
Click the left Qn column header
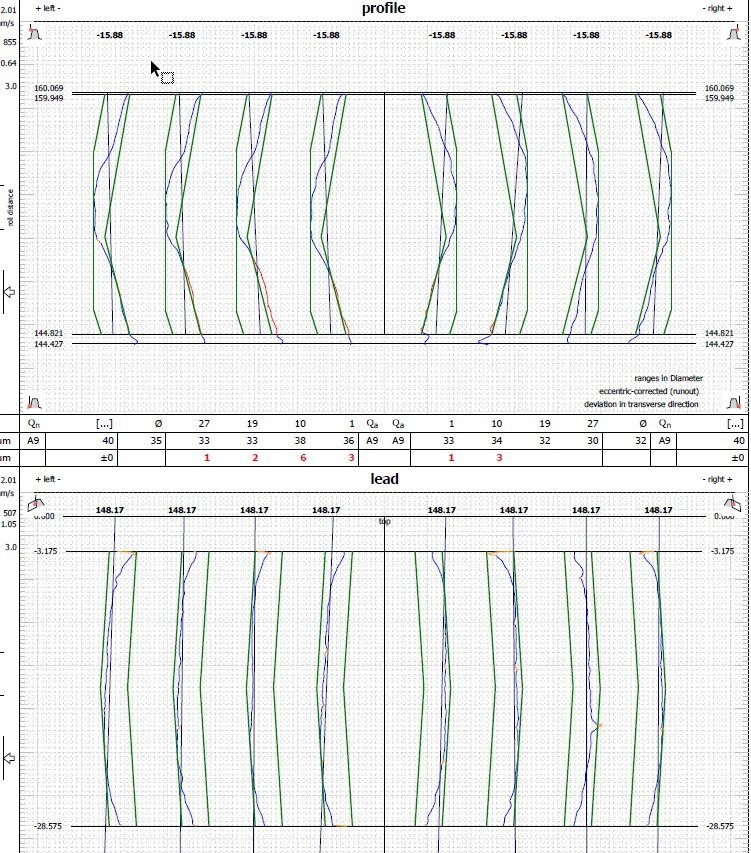coord(33,423)
